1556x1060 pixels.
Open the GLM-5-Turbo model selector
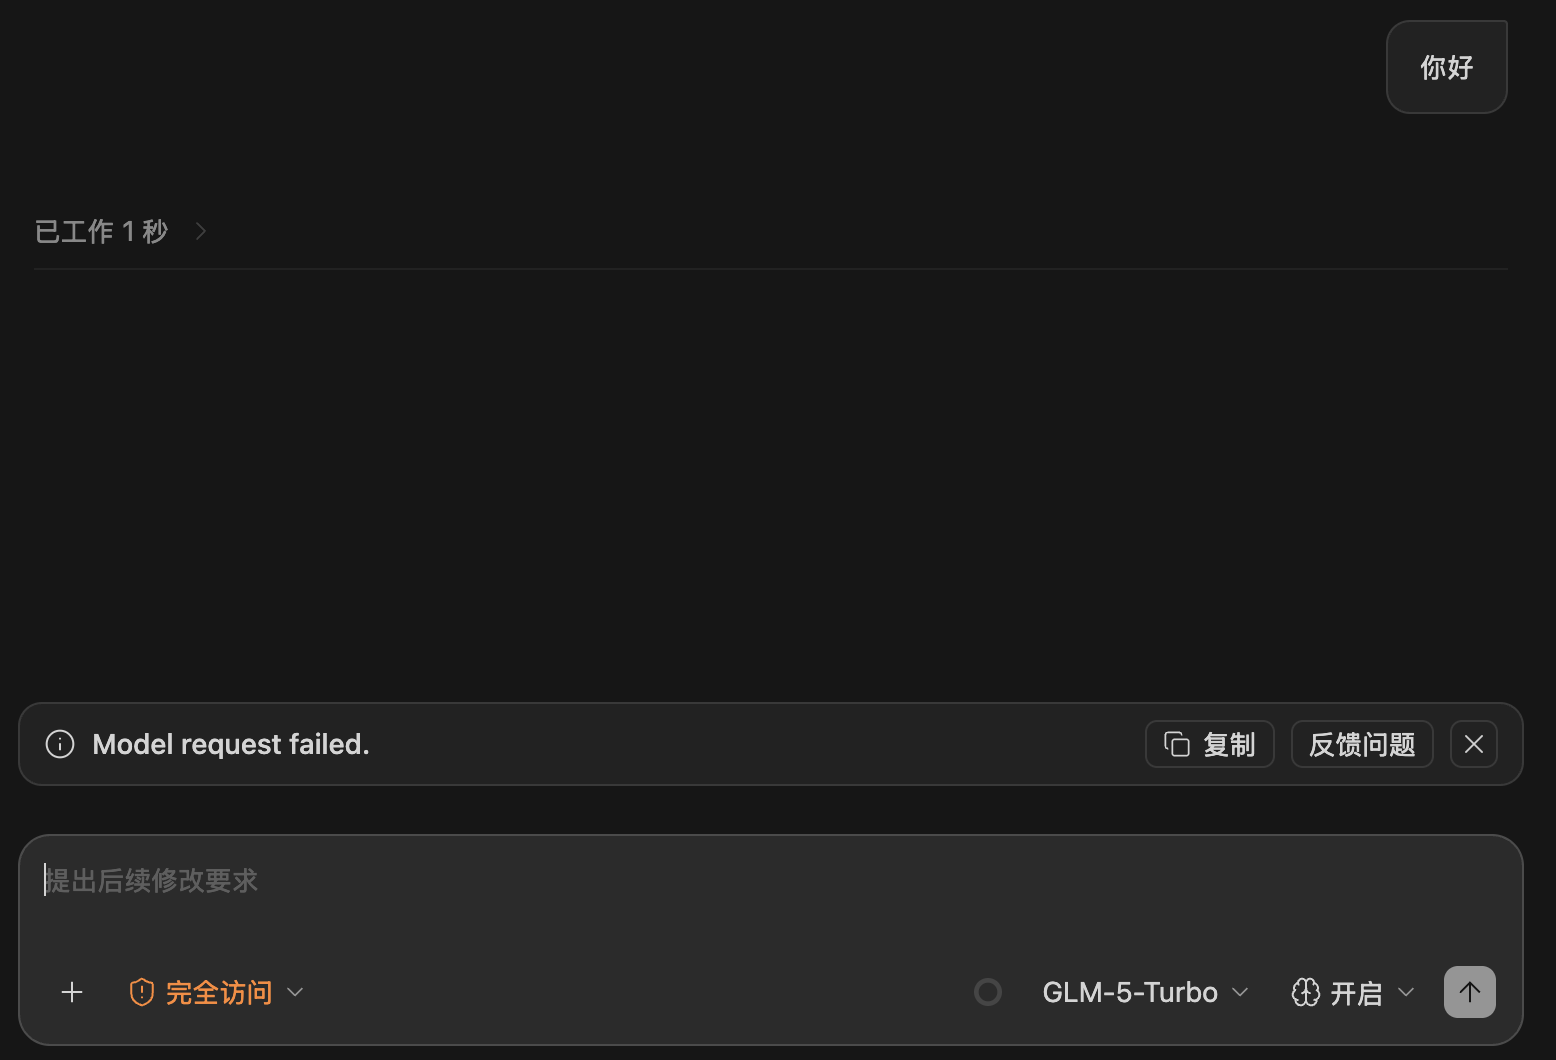[x=1145, y=992]
